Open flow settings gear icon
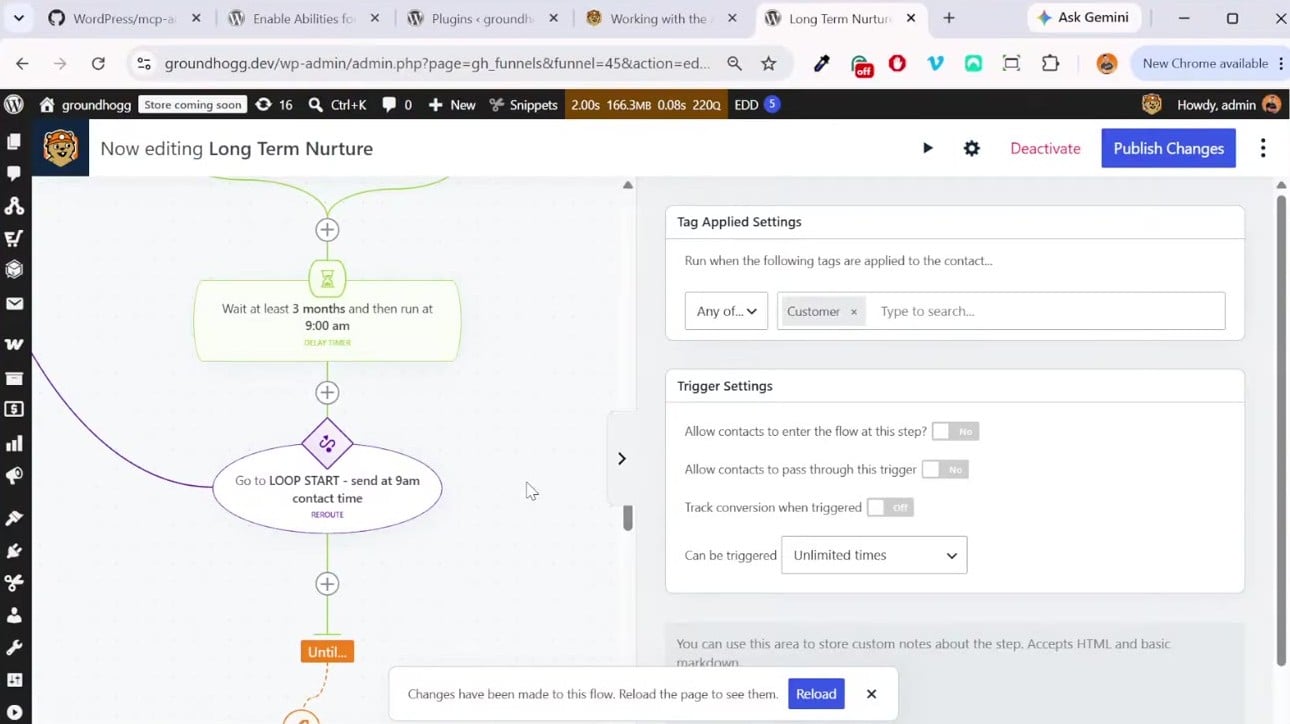Screen dimensions: 1290x724 971,148
